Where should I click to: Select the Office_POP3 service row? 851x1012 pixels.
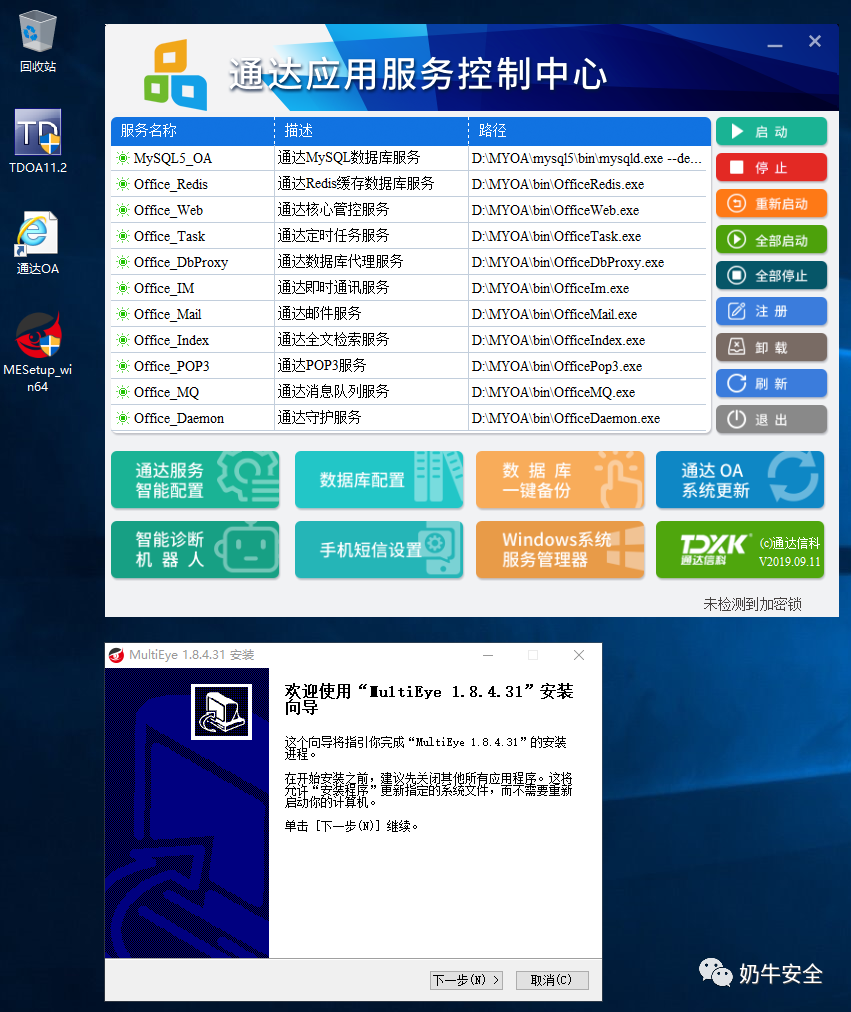410,366
